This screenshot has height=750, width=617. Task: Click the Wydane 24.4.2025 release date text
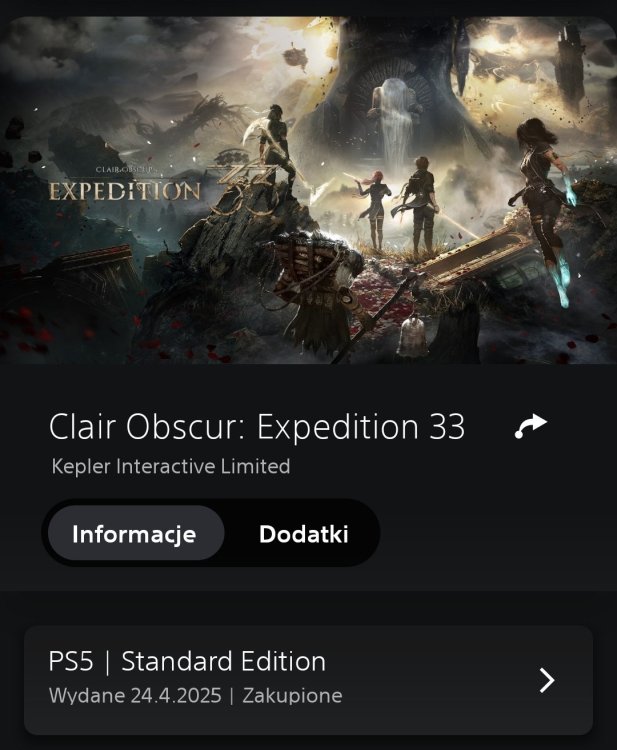[135, 695]
